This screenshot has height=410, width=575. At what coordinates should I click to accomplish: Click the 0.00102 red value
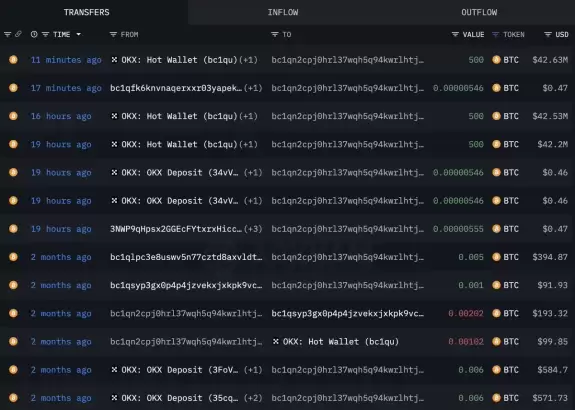click(466, 342)
